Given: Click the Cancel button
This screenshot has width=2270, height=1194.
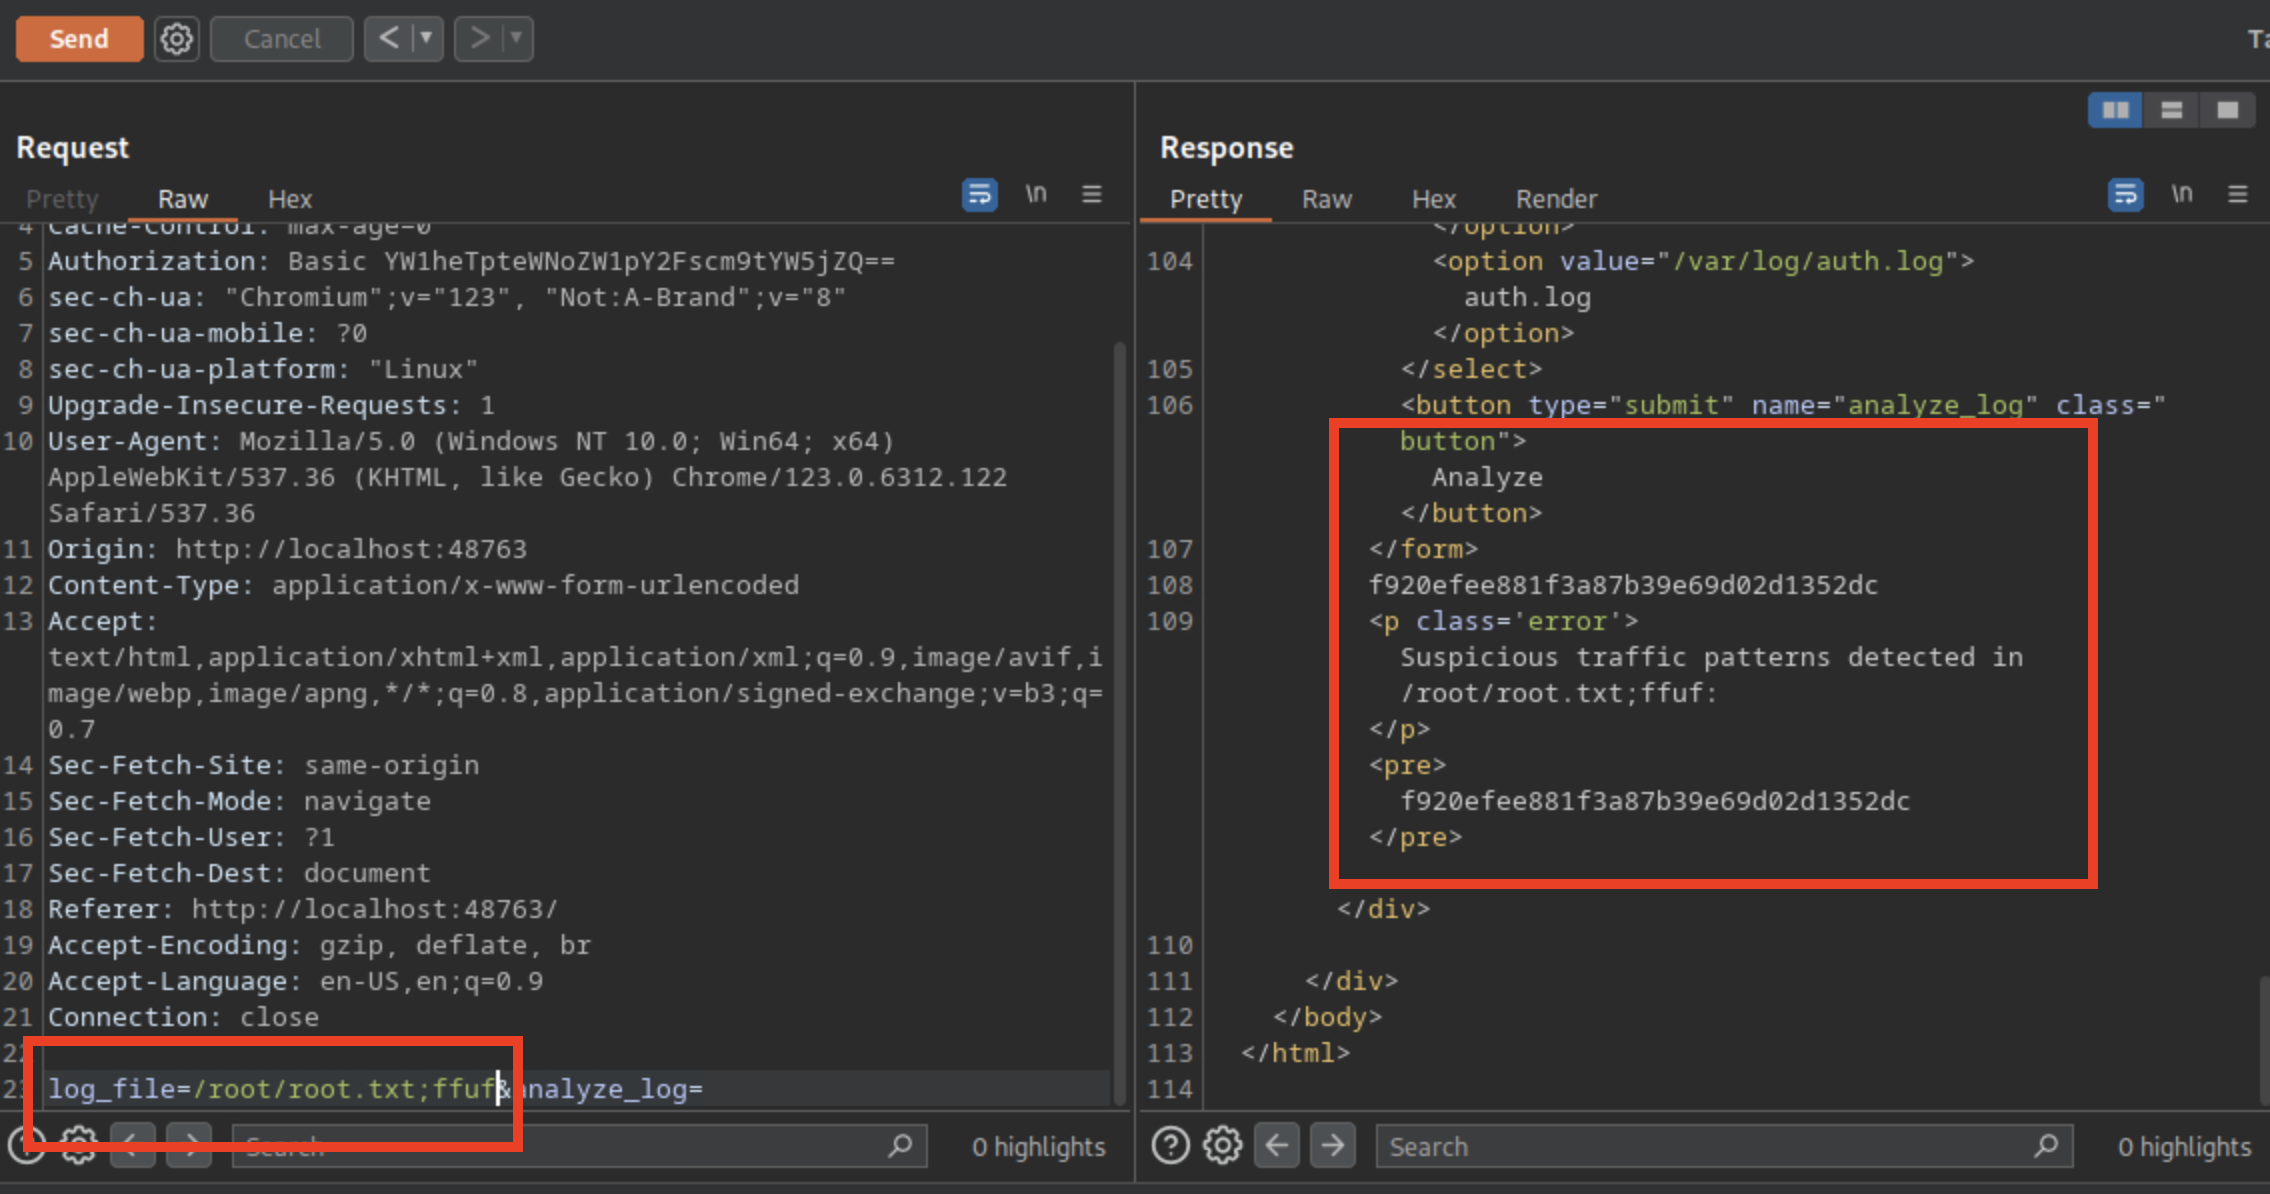Looking at the screenshot, I should coord(282,39).
